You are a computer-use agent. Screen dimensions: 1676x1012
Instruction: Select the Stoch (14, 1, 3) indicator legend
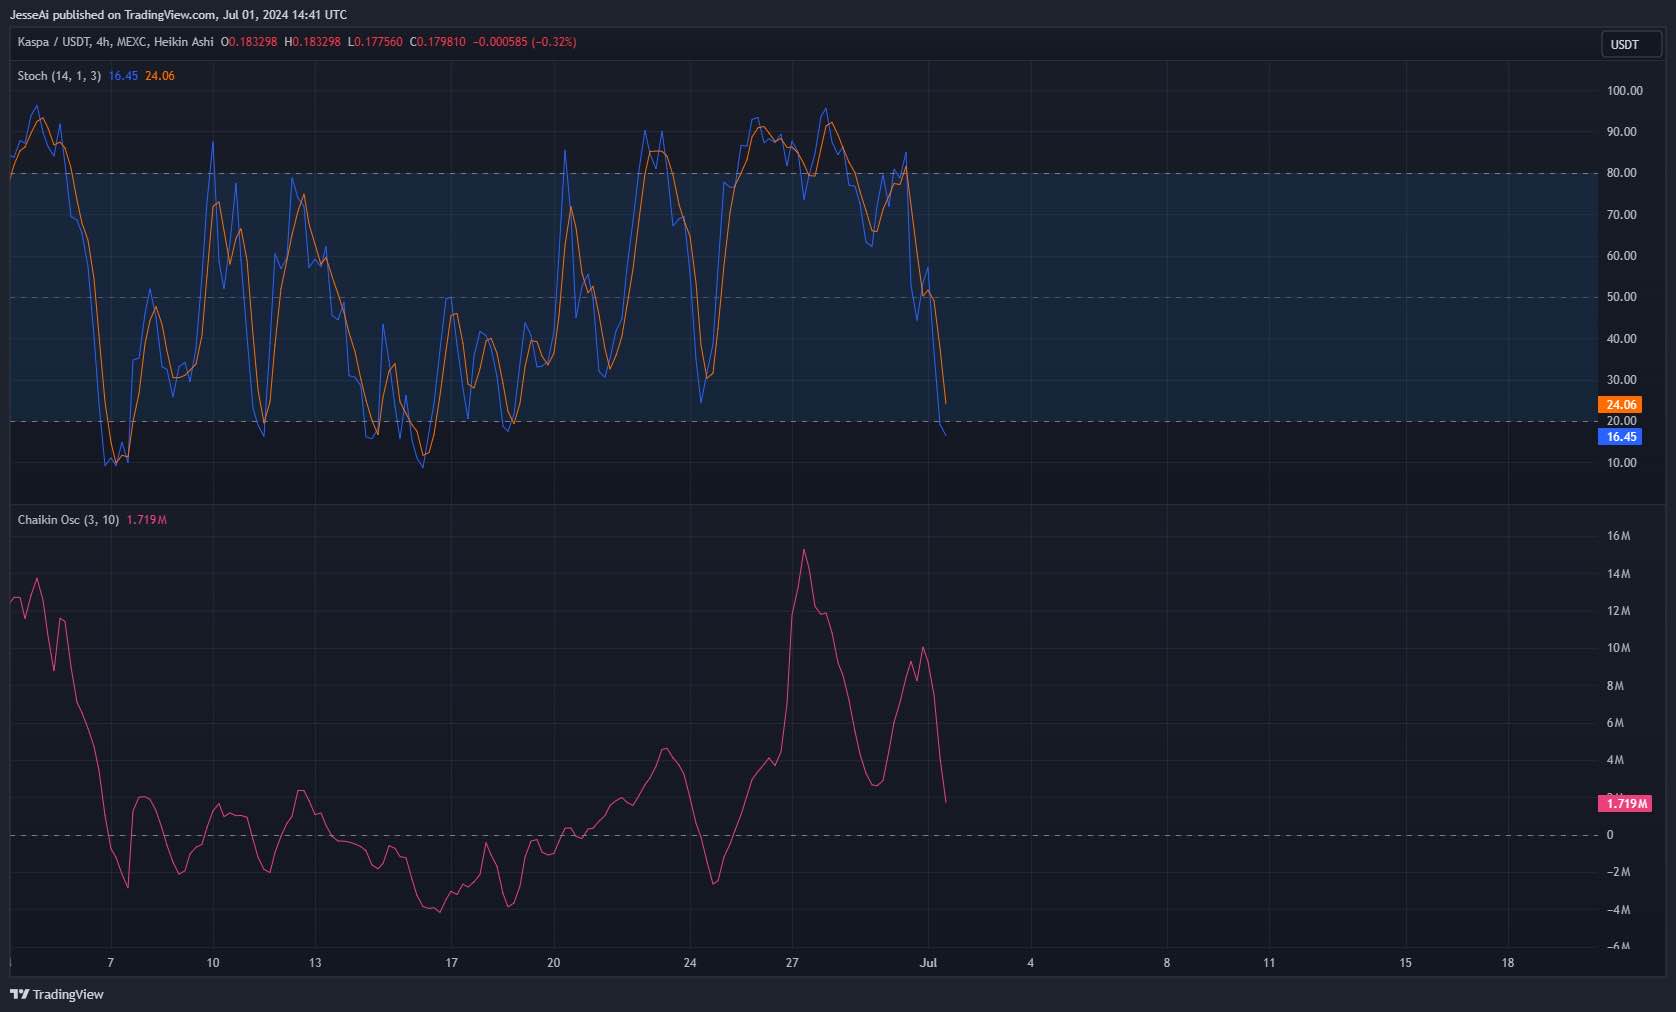59,76
